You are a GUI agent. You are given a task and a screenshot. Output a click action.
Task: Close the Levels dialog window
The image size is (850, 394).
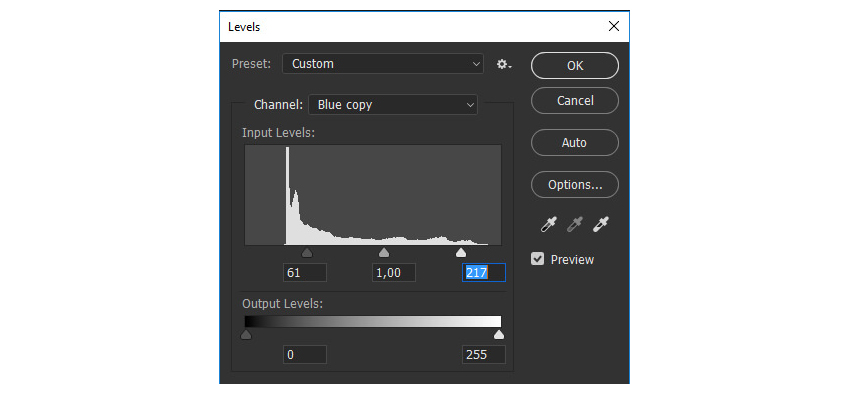coord(614,26)
